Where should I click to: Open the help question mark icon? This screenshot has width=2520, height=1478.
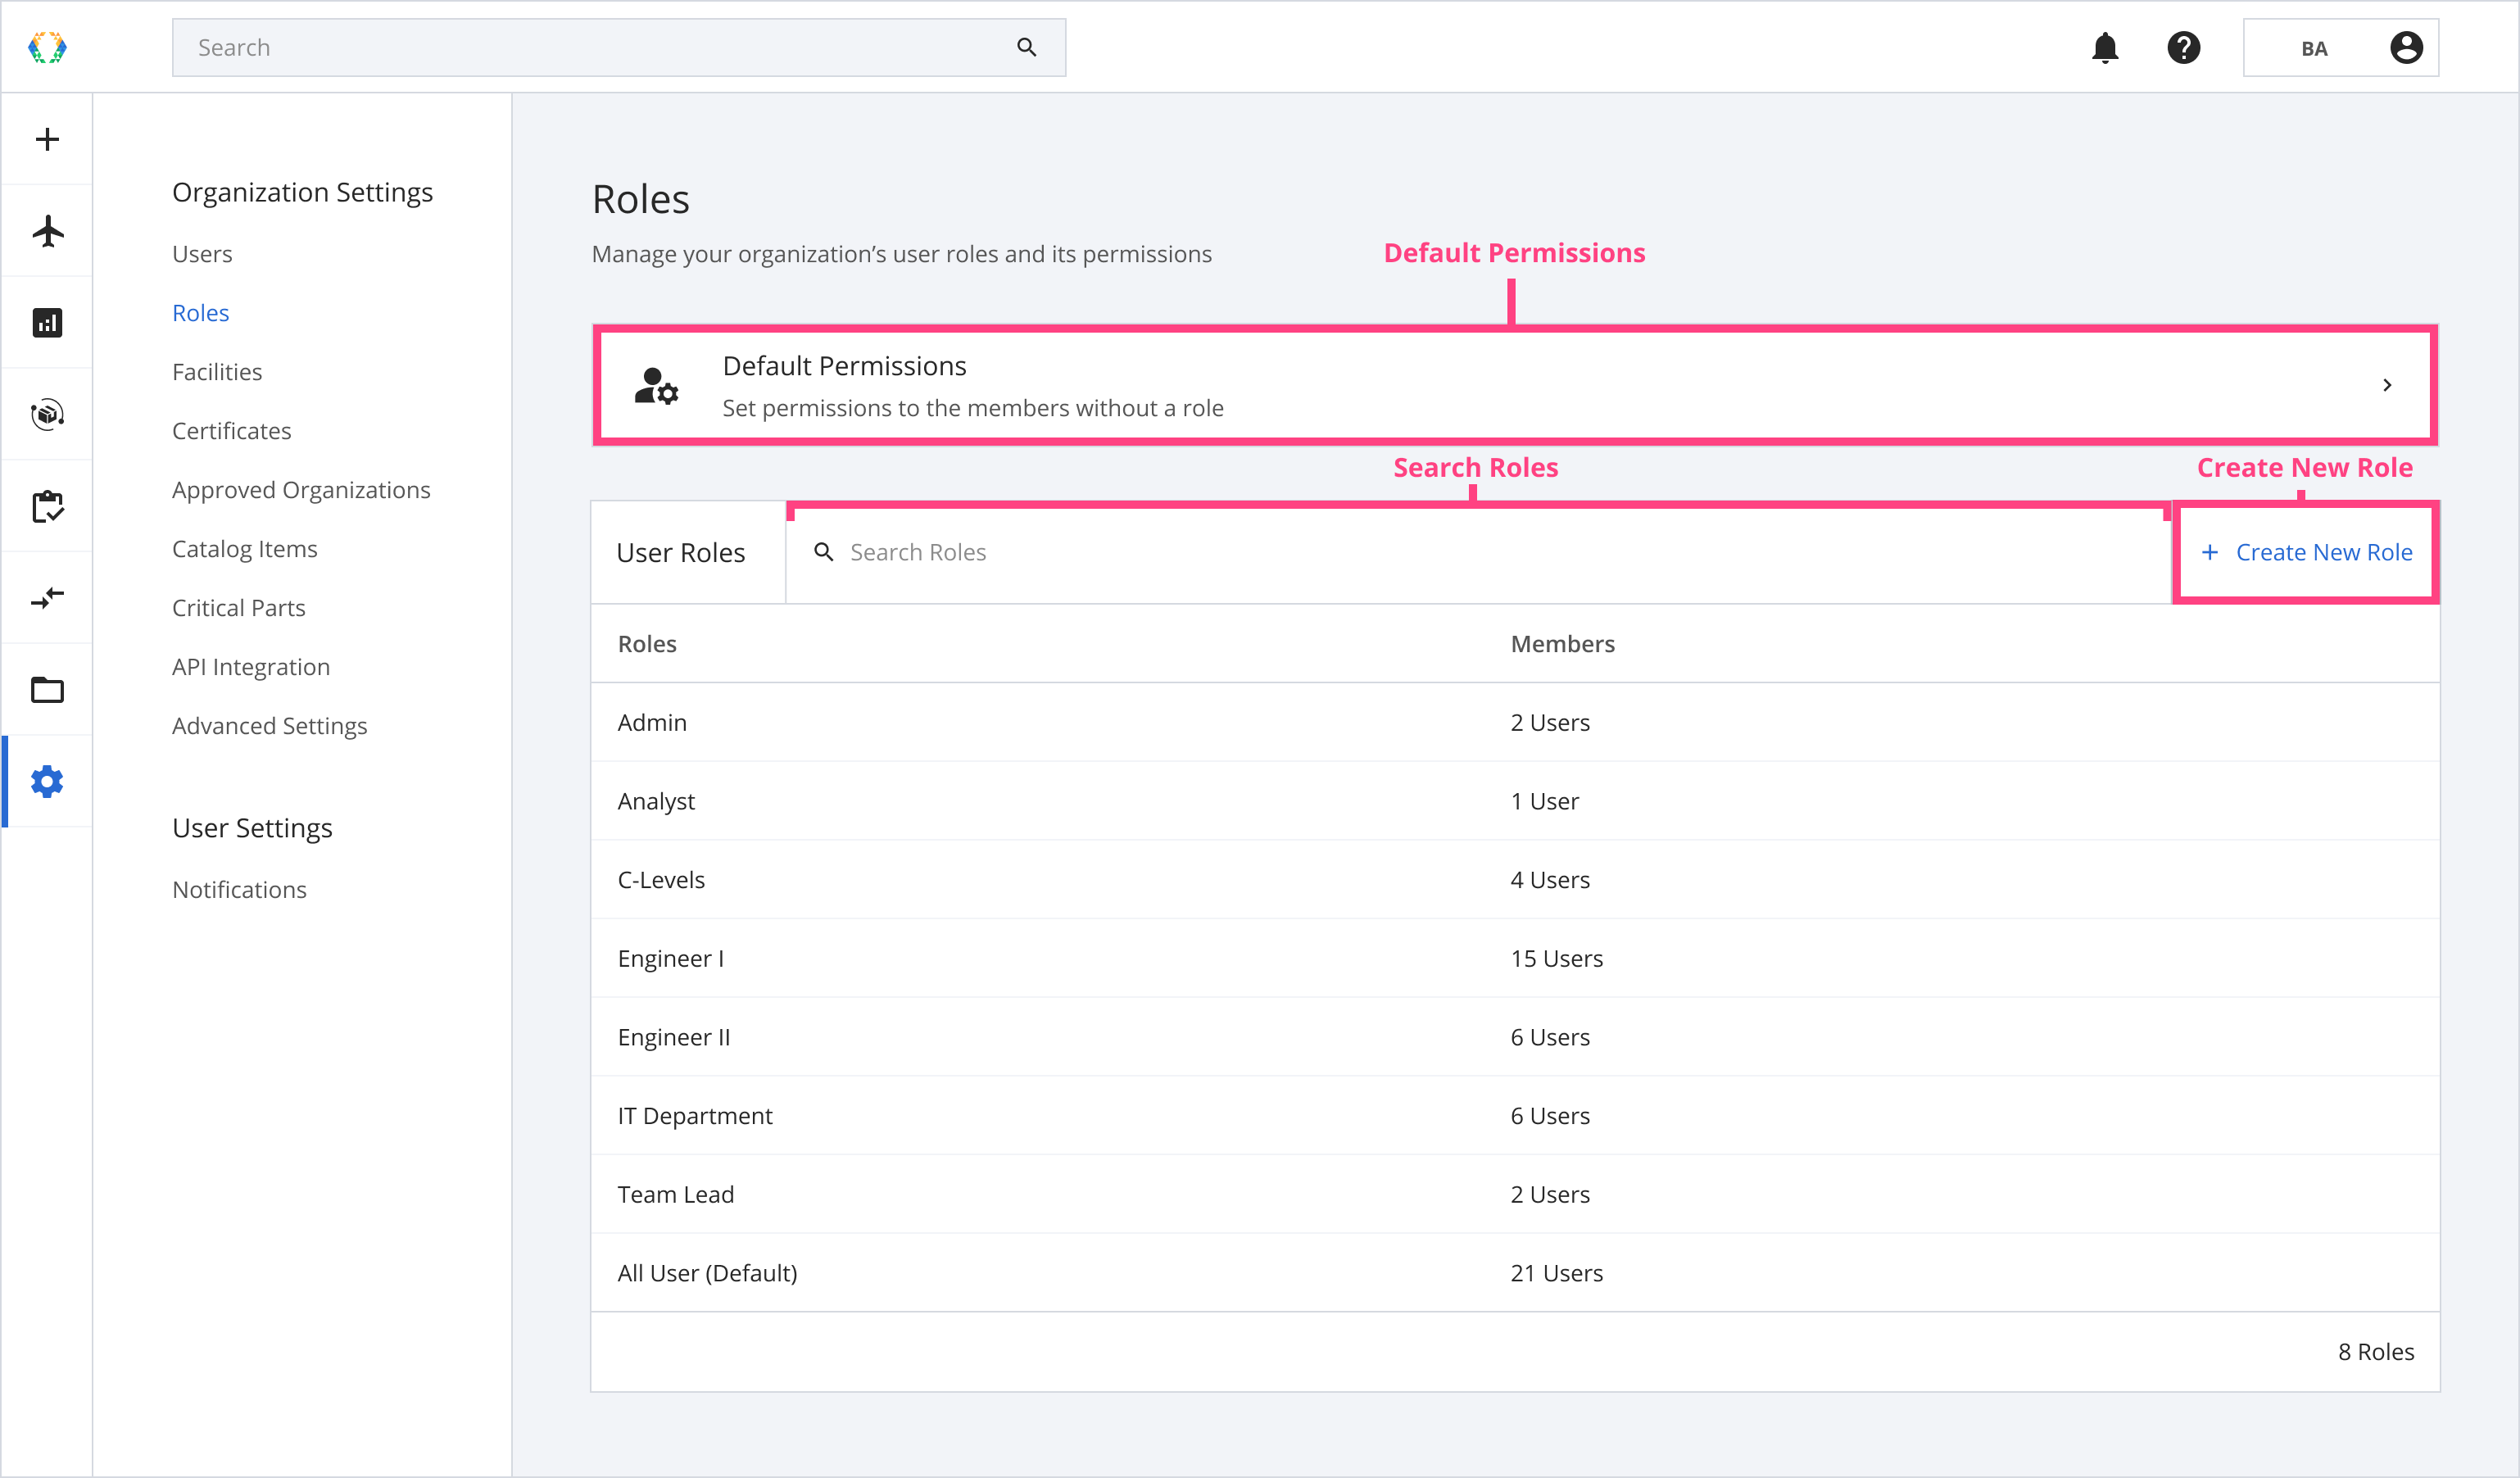[x=2183, y=47]
